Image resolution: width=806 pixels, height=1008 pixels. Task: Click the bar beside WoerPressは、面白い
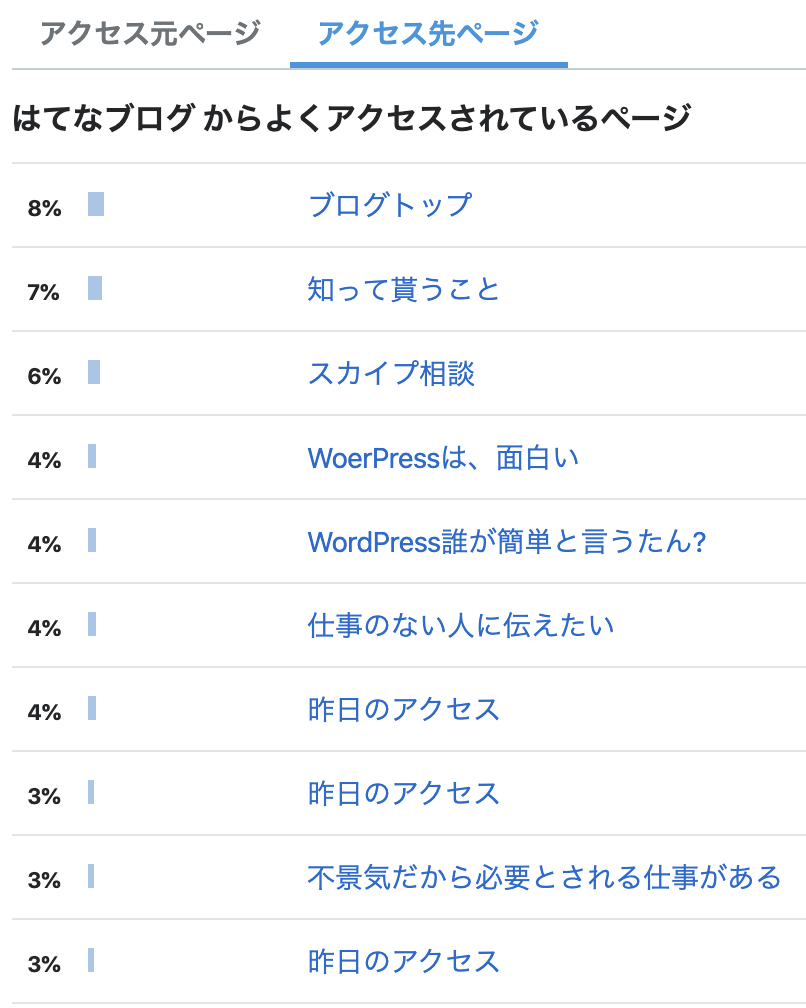point(92,456)
